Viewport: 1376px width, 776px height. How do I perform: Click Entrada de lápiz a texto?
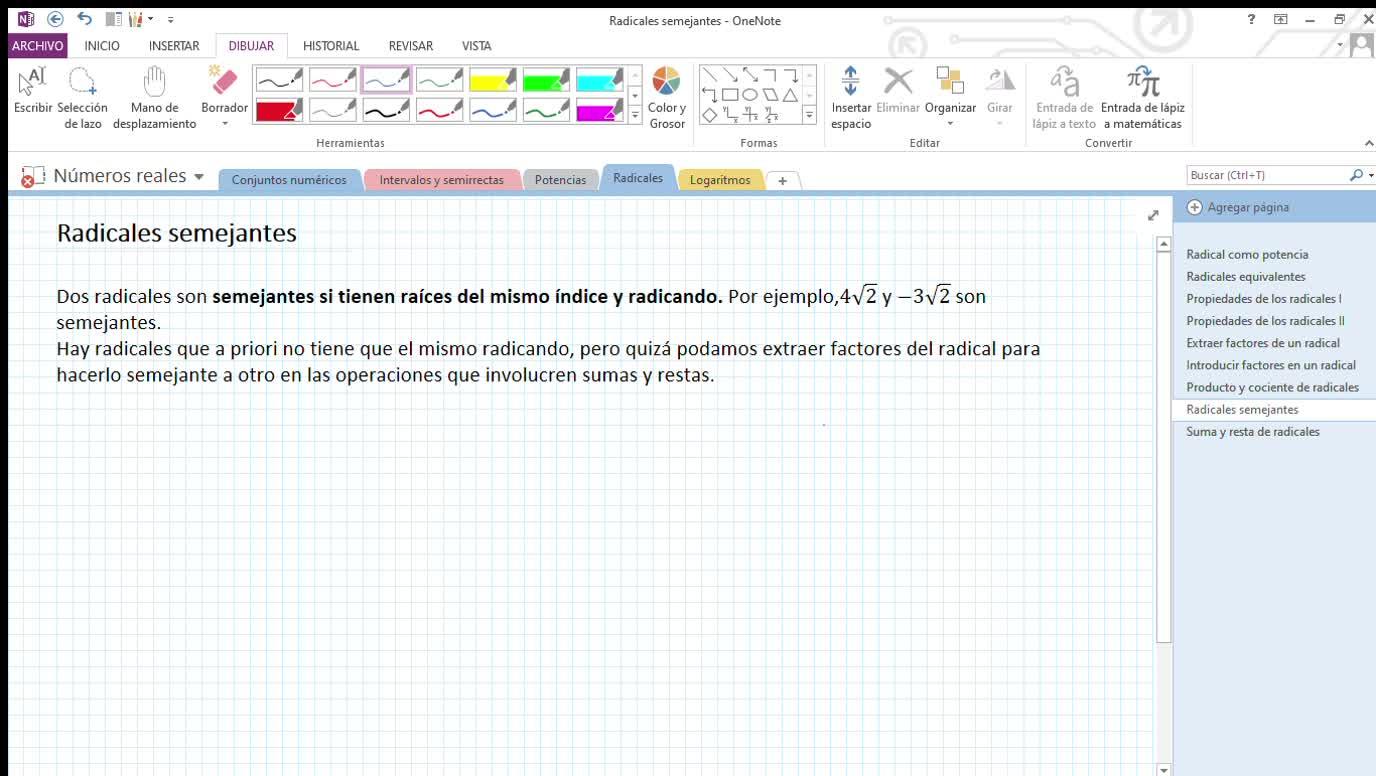click(x=1064, y=98)
